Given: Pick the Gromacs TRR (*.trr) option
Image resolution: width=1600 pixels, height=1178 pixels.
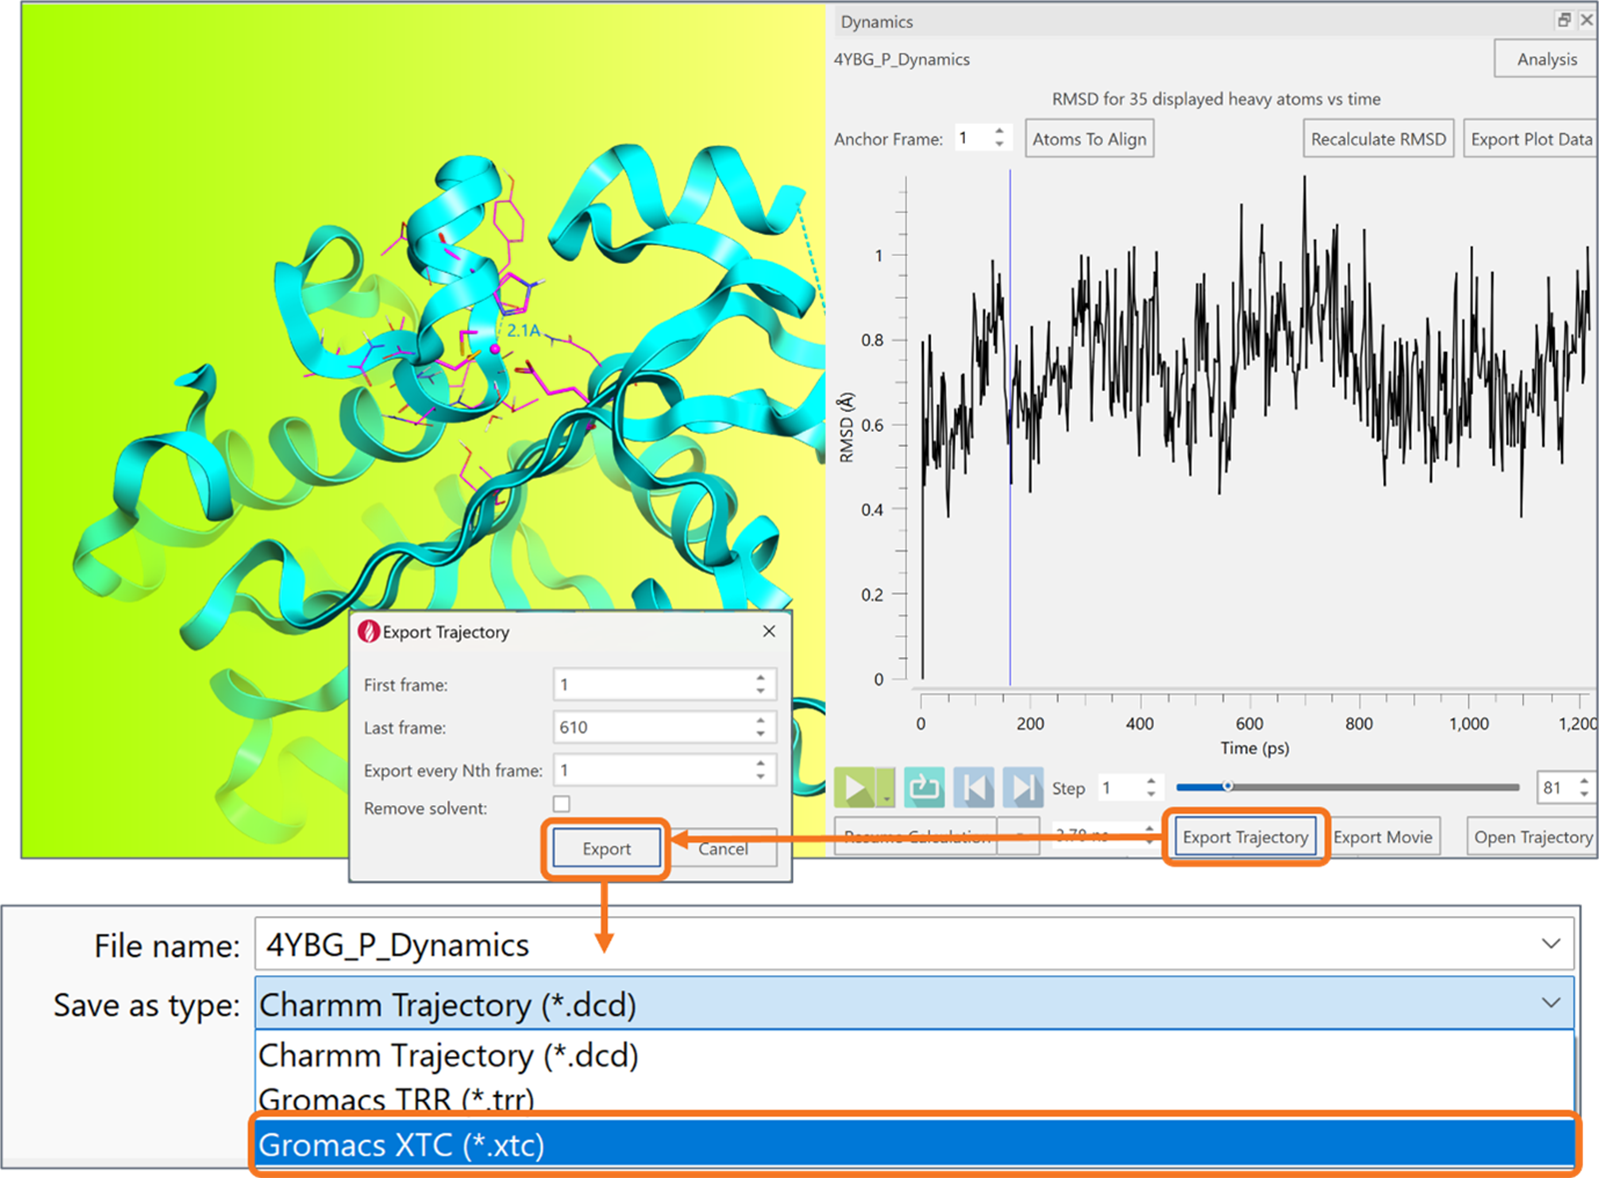Looking at the screenshot, I should click(396, 1099).
